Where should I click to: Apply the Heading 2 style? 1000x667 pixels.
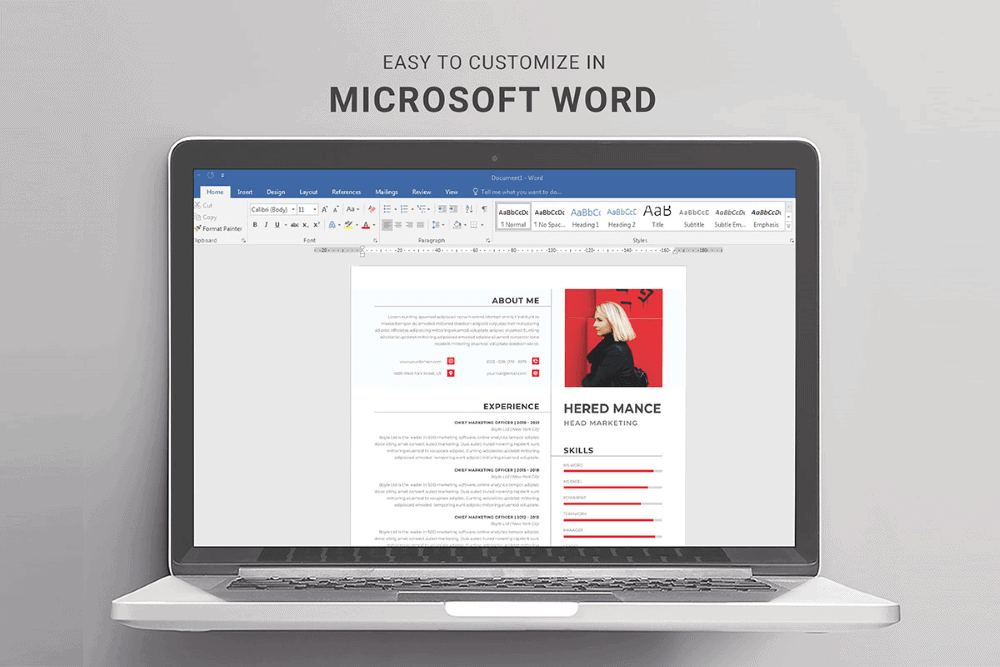pos(621,217)
